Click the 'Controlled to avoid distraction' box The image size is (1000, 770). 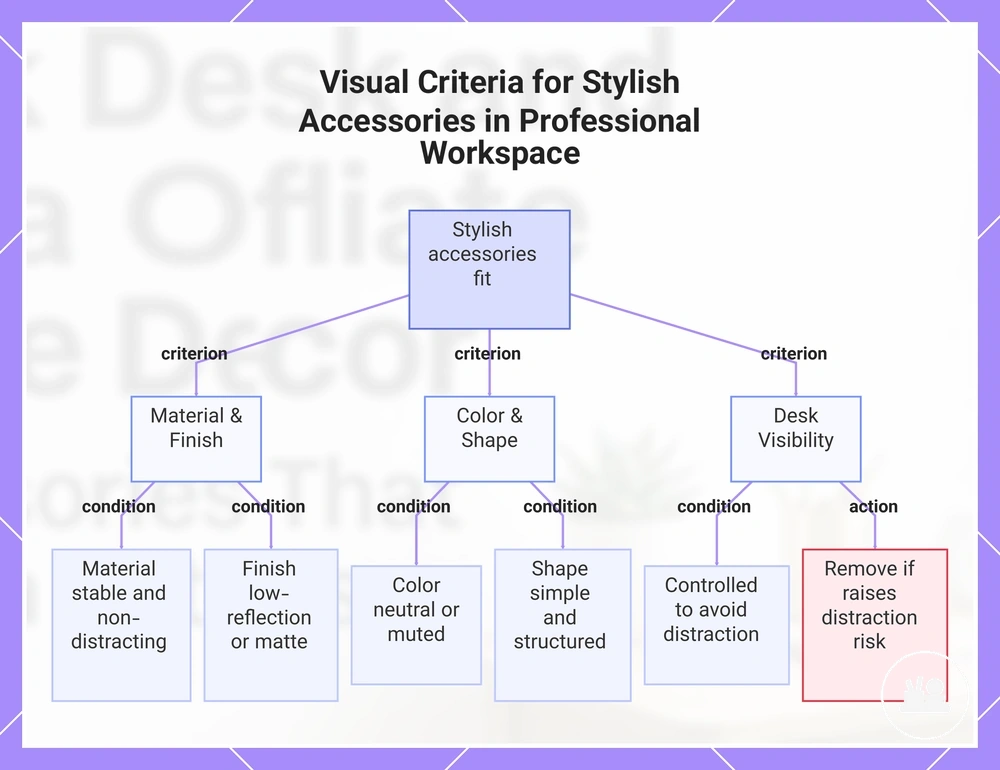[x=716, y=625]
